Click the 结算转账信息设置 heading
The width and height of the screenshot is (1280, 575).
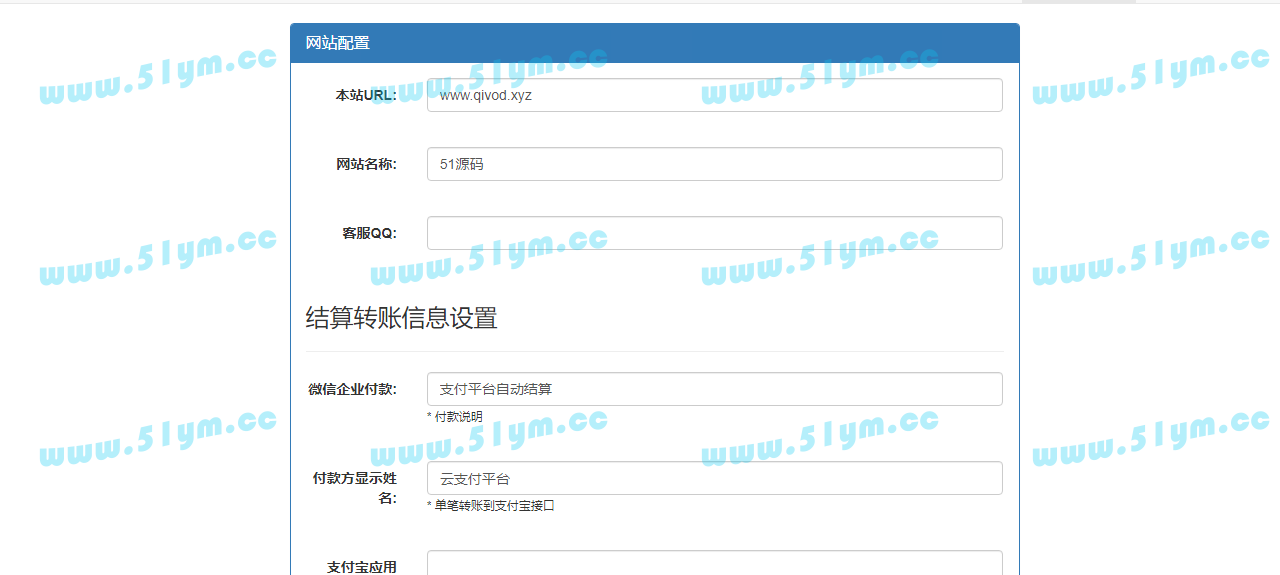[401, 319]
